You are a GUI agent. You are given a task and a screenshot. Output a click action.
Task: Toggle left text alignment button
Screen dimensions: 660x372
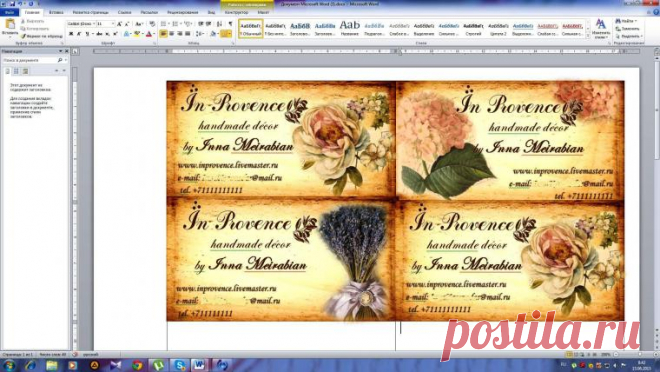click(x=164, y=34)
